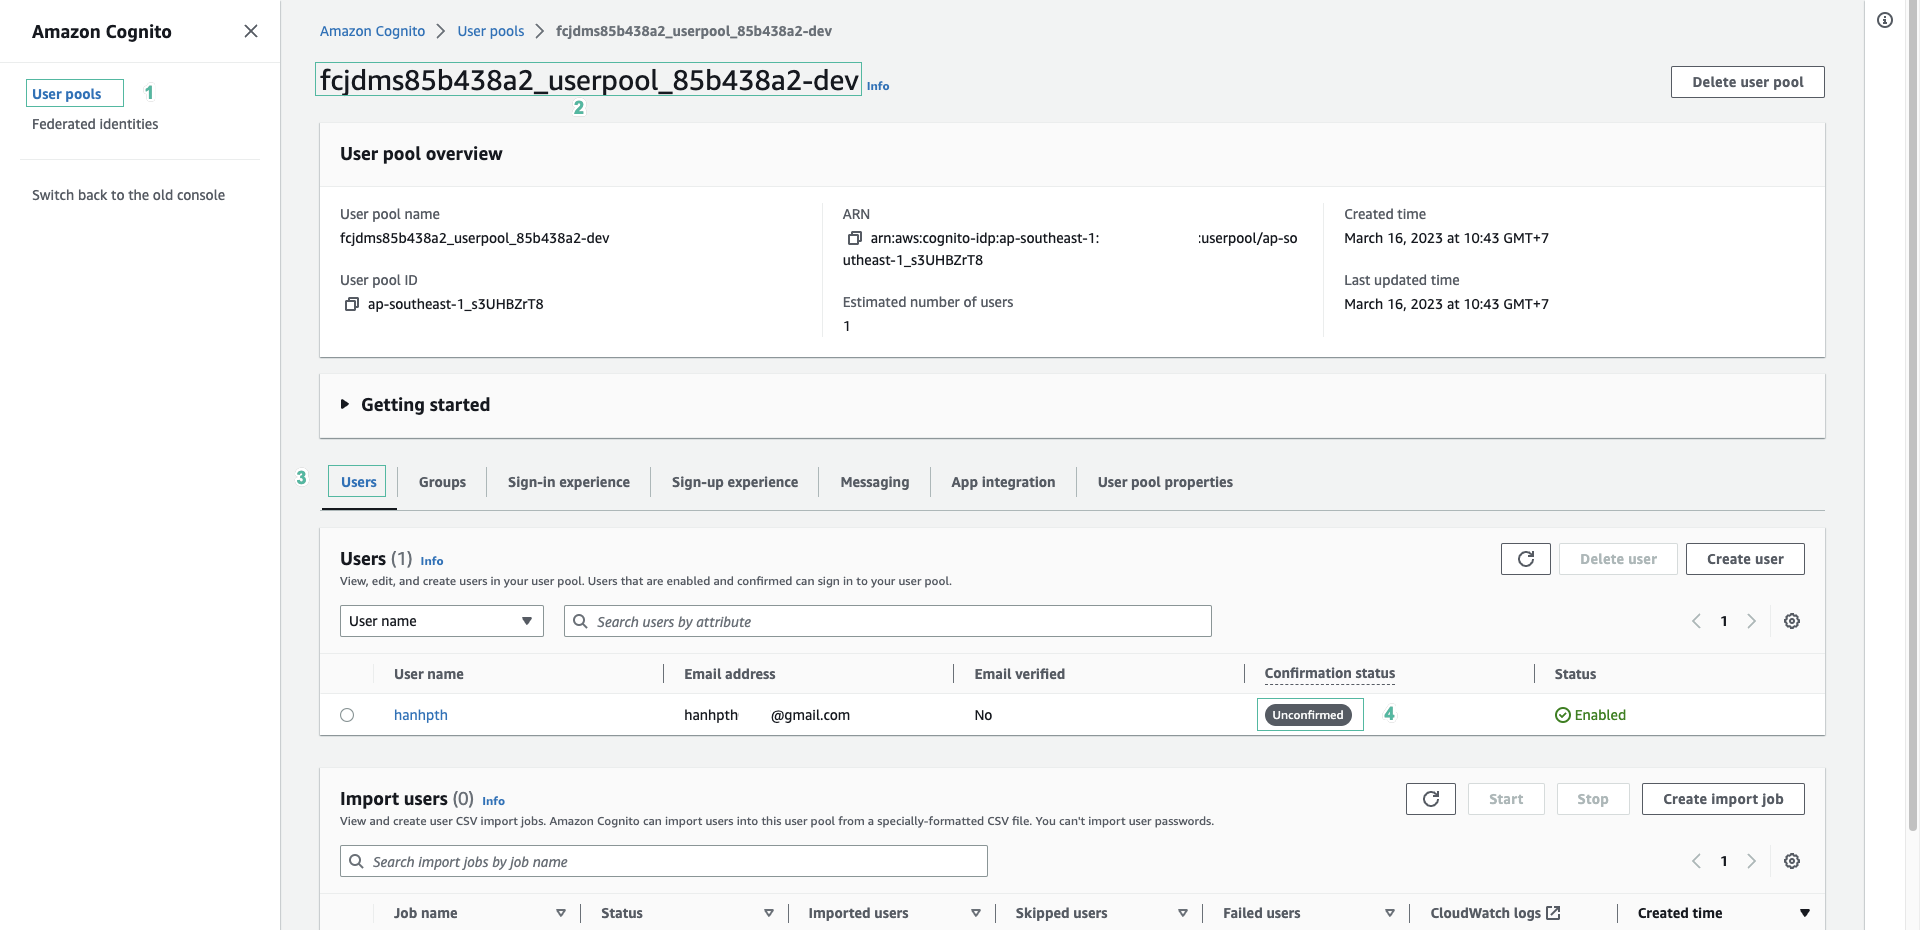Click the Email verified column header
The height and width of the screenshot is (930, 1920).
pyautogui.click(x=1019, y=674)
